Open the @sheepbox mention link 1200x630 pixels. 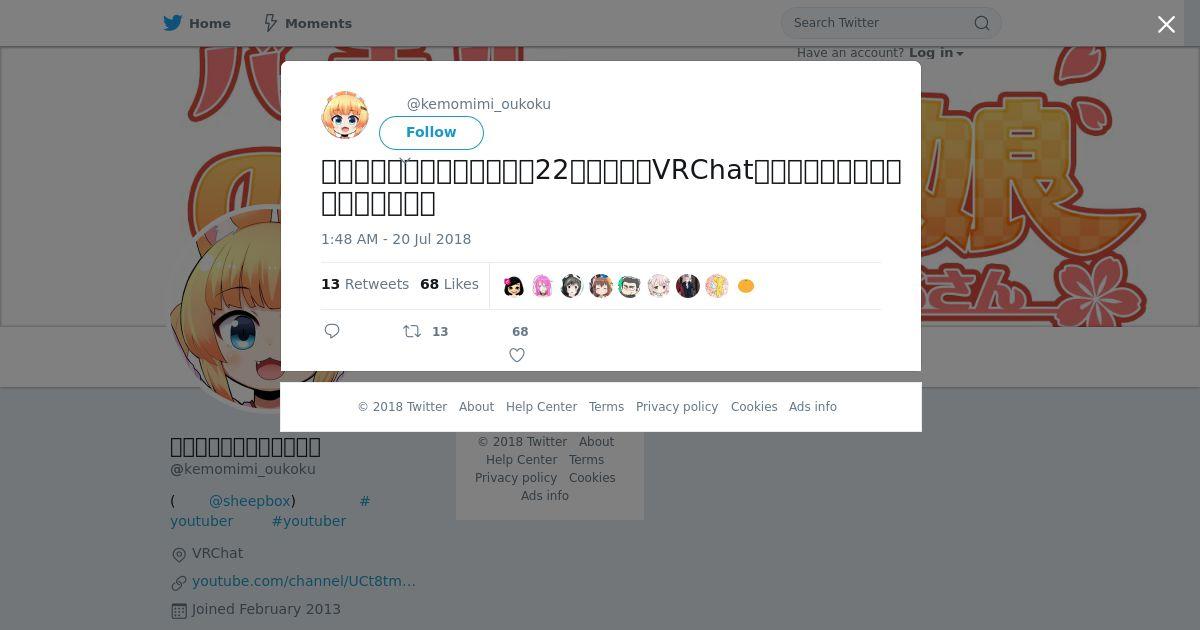[249, 501]
